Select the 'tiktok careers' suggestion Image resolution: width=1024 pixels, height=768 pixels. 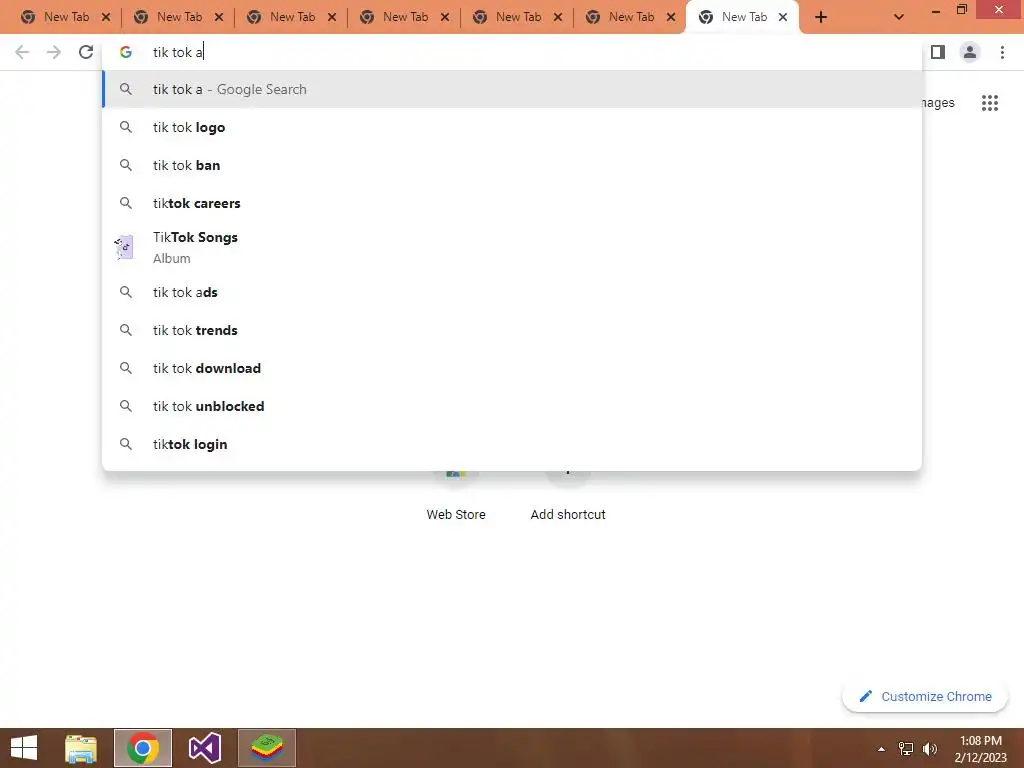[512, 203]
